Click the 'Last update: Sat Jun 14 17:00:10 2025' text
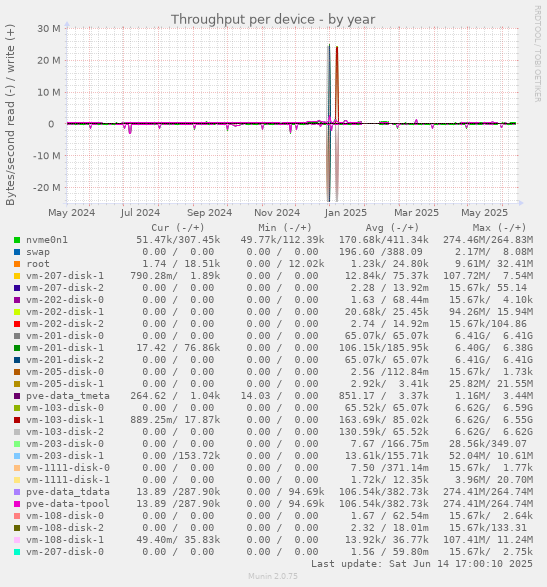Image resolution: width=547 pixels, height=587 pixels. tap(422, 564)
